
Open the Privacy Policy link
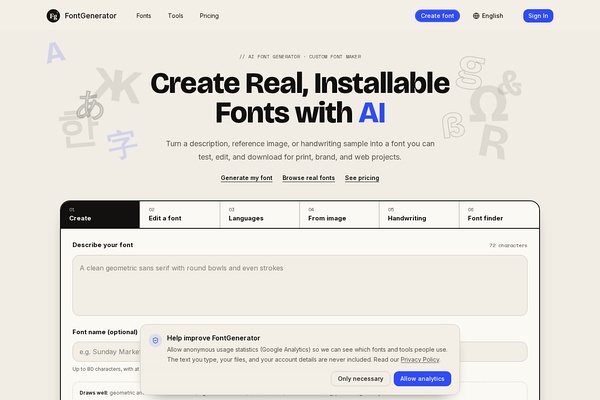[x=419, y=359]
